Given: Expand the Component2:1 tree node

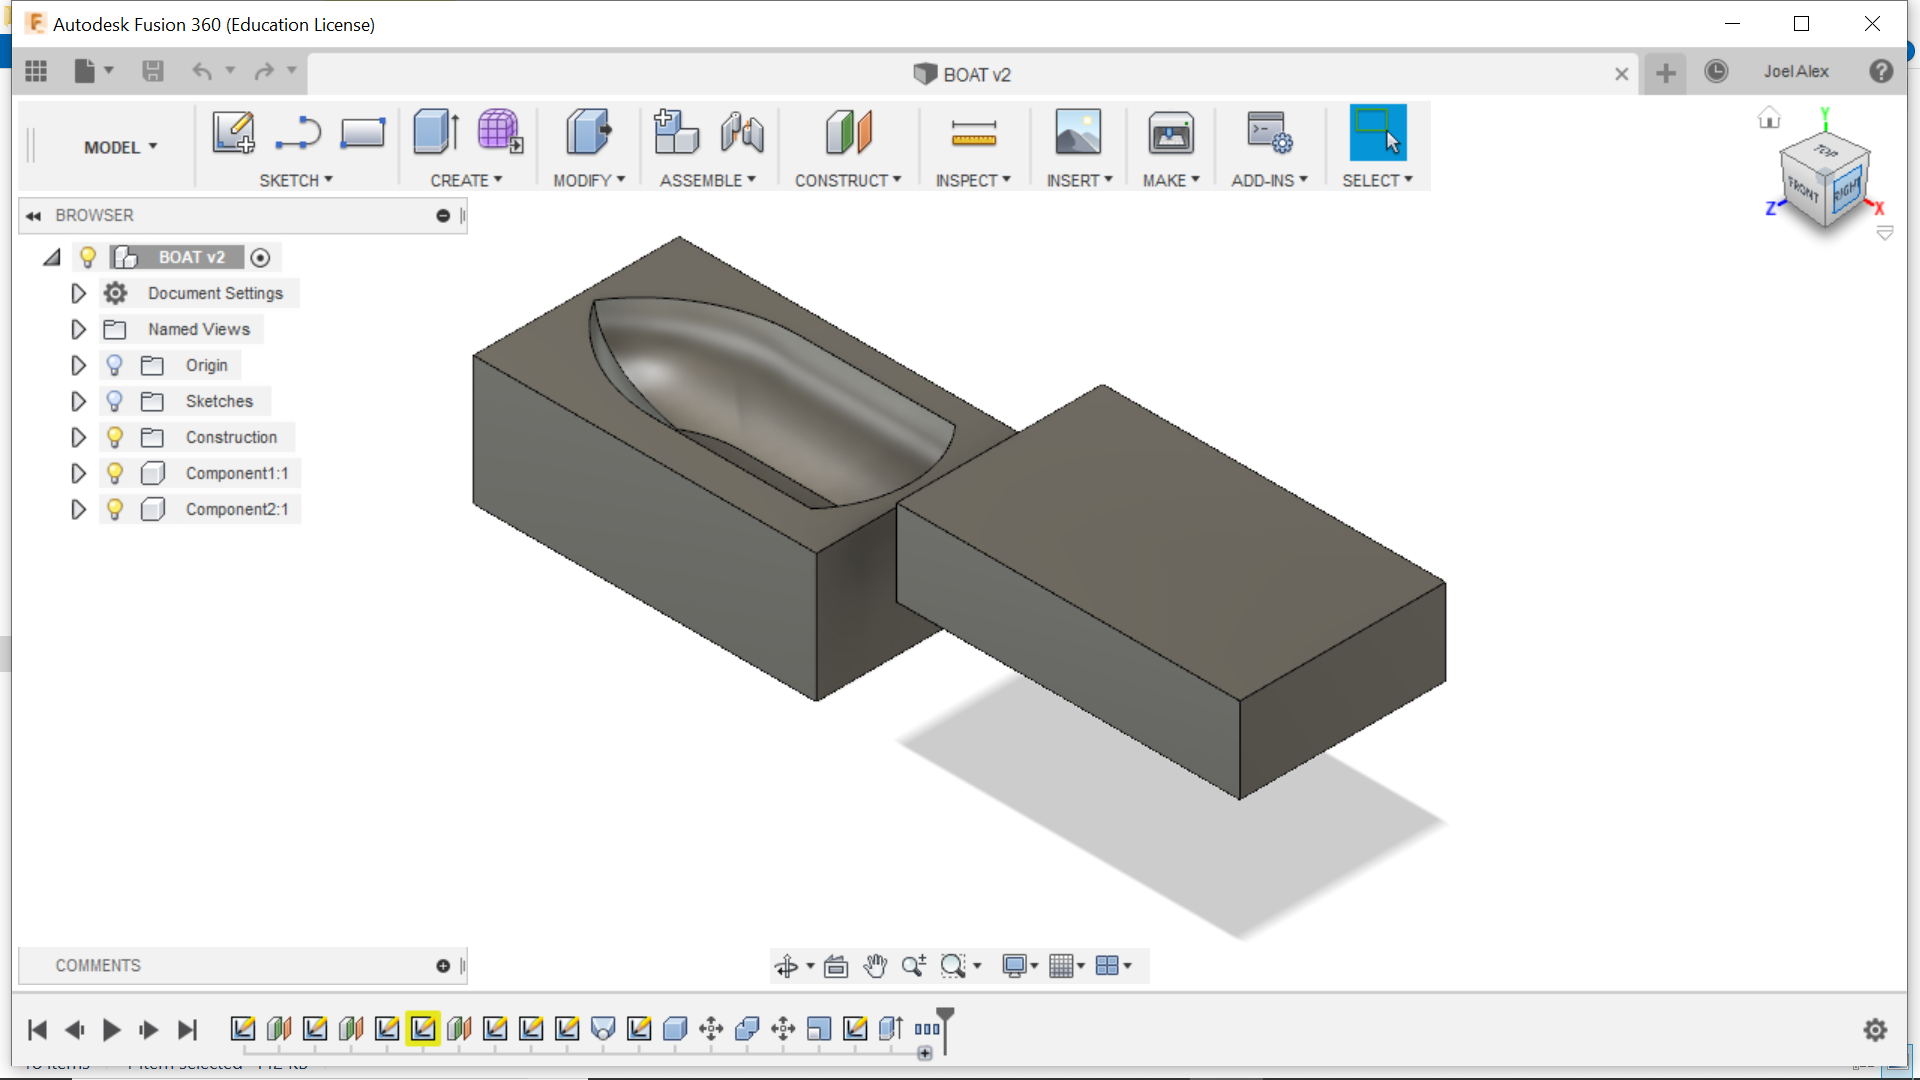Looking at the screenshot, I should point(78,509).
